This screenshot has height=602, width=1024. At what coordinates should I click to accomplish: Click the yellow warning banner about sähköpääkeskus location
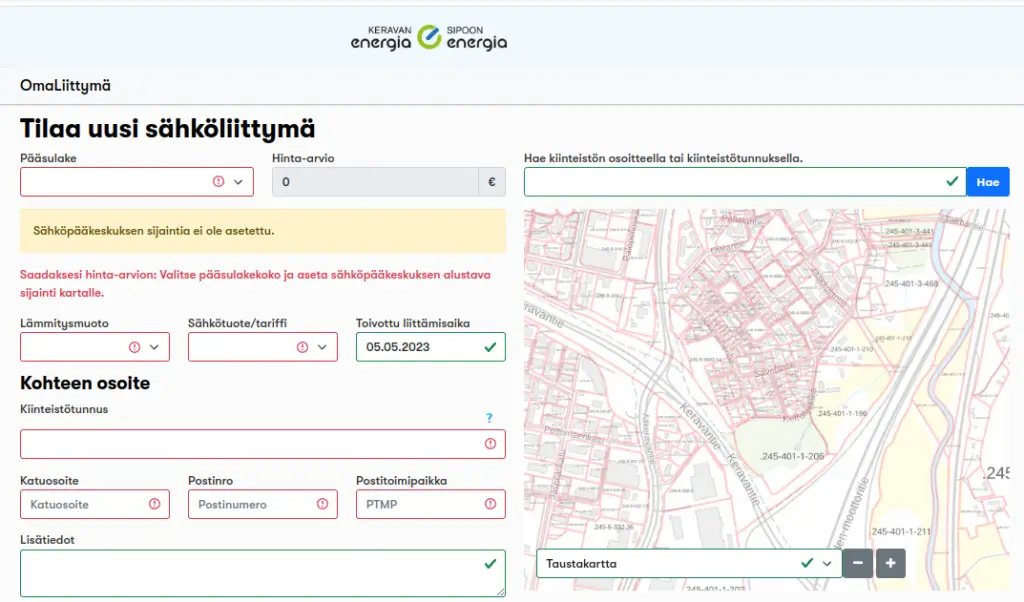(x=262, y=231)
